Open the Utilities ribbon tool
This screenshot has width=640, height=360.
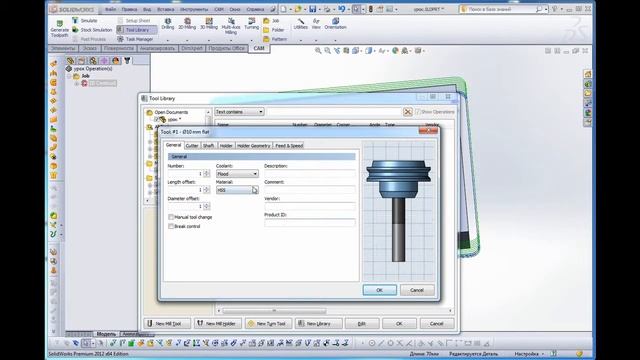pyautogui.click(x=300, y=24)
